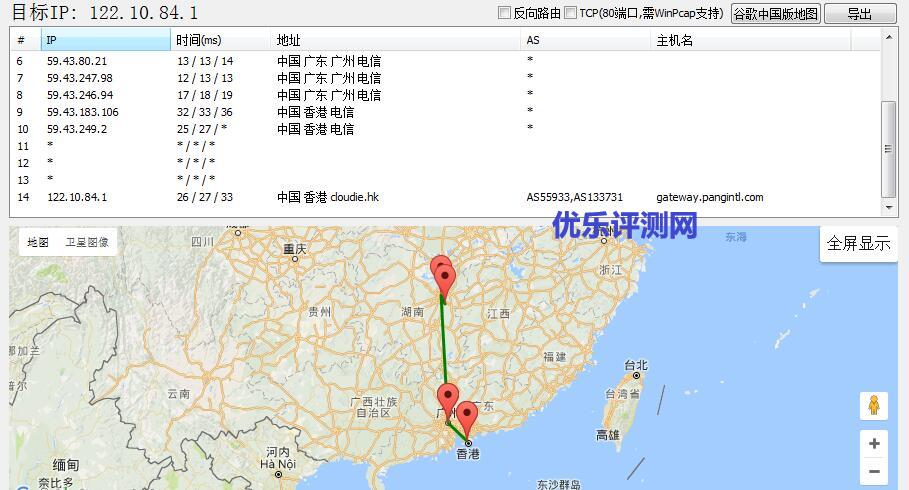Click the 主机名 column header

(750, 40)
